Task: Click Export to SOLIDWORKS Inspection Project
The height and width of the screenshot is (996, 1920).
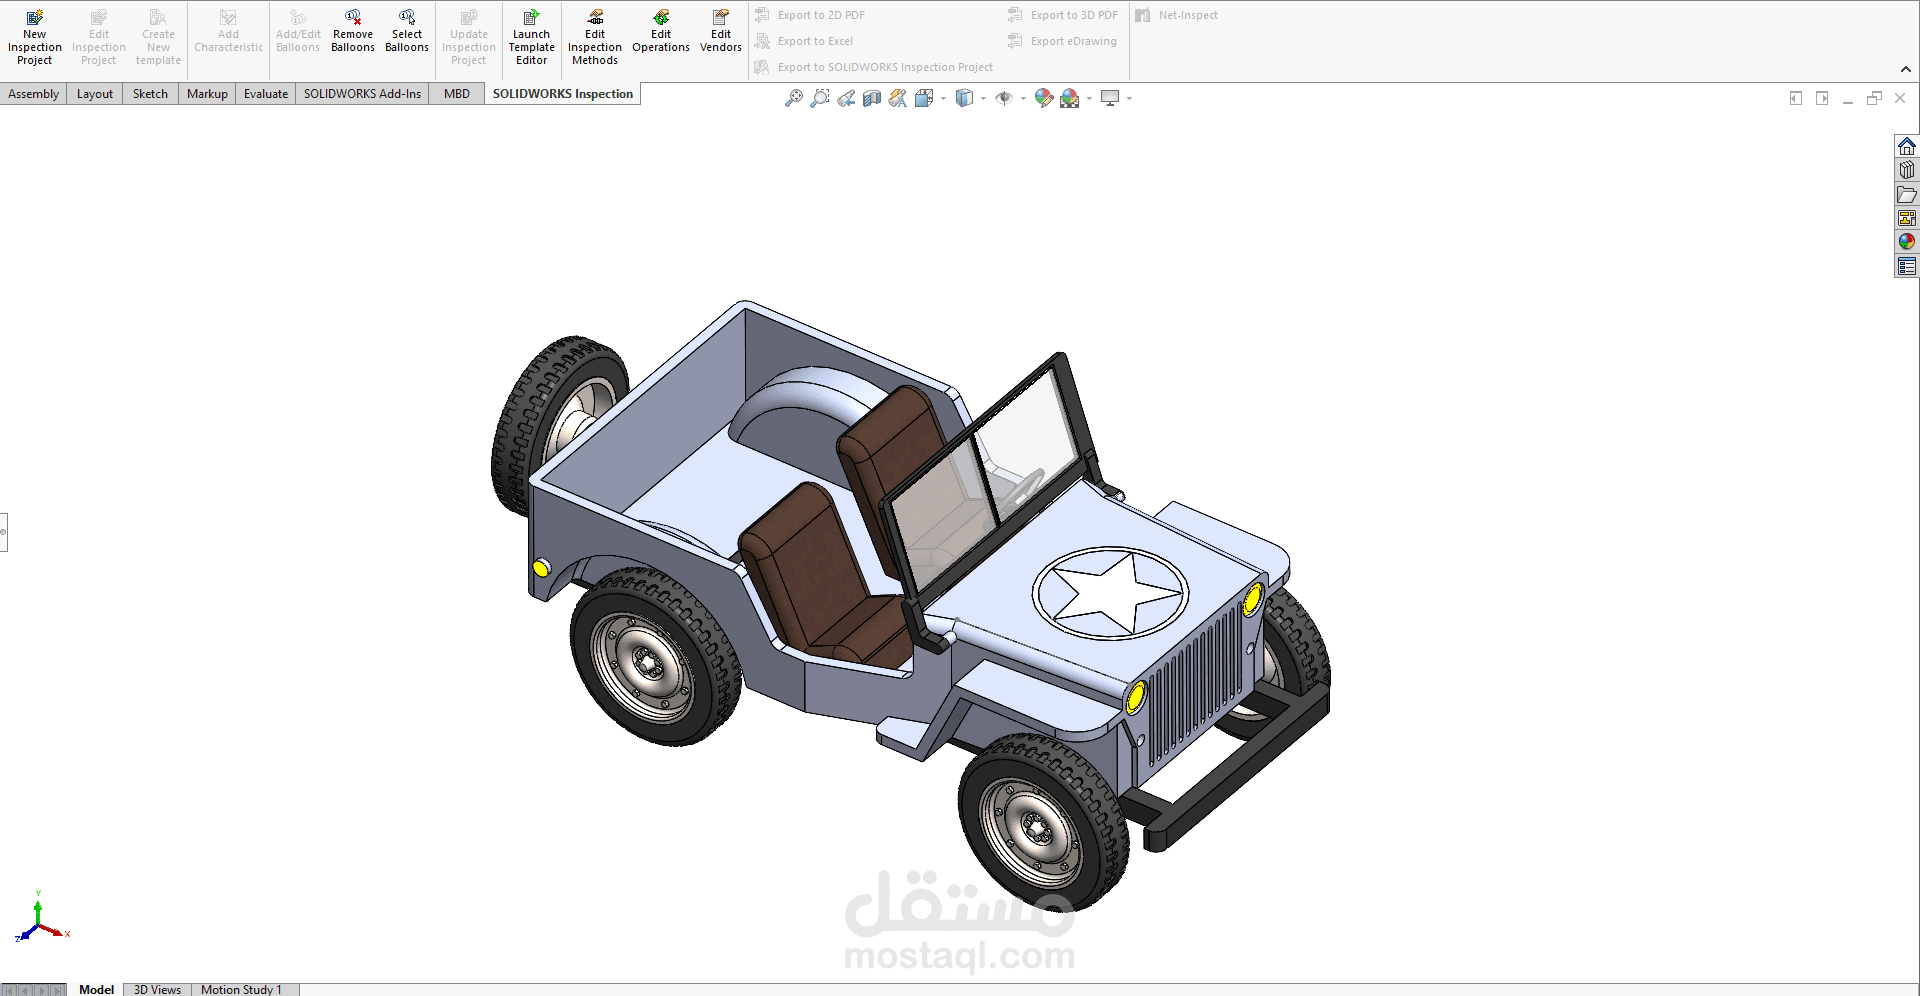Action: click(884, 67)
